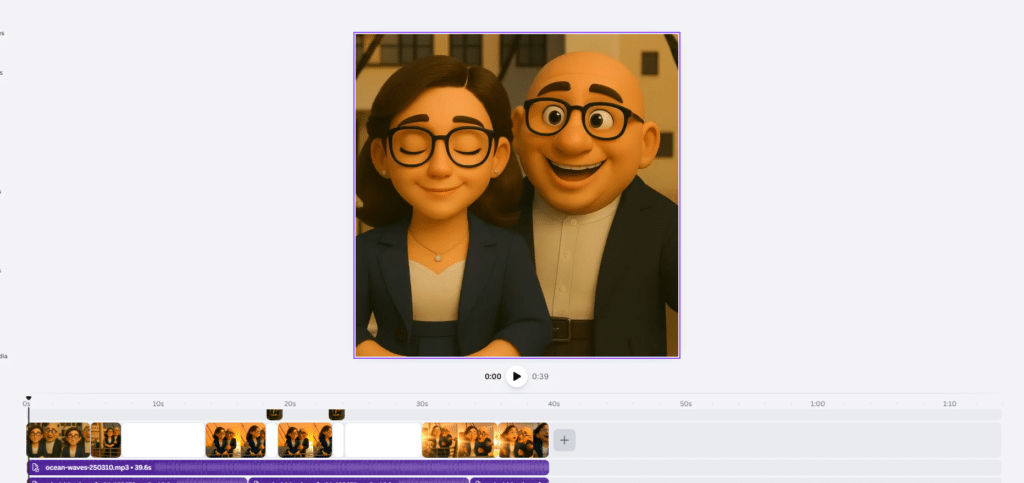This screenshot has height=483, width=1024.
Task: Click the 1:00 mark on the timeline ruler
Action: click(x=817, y=404)
